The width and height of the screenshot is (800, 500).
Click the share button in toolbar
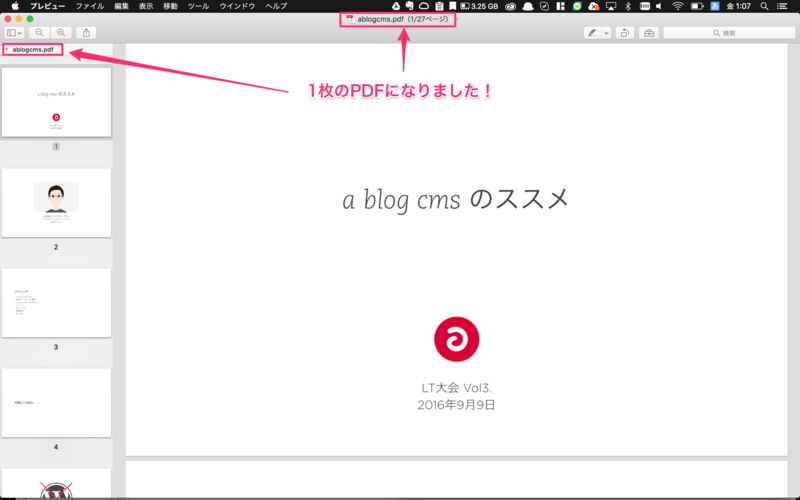tap(86, 33)
